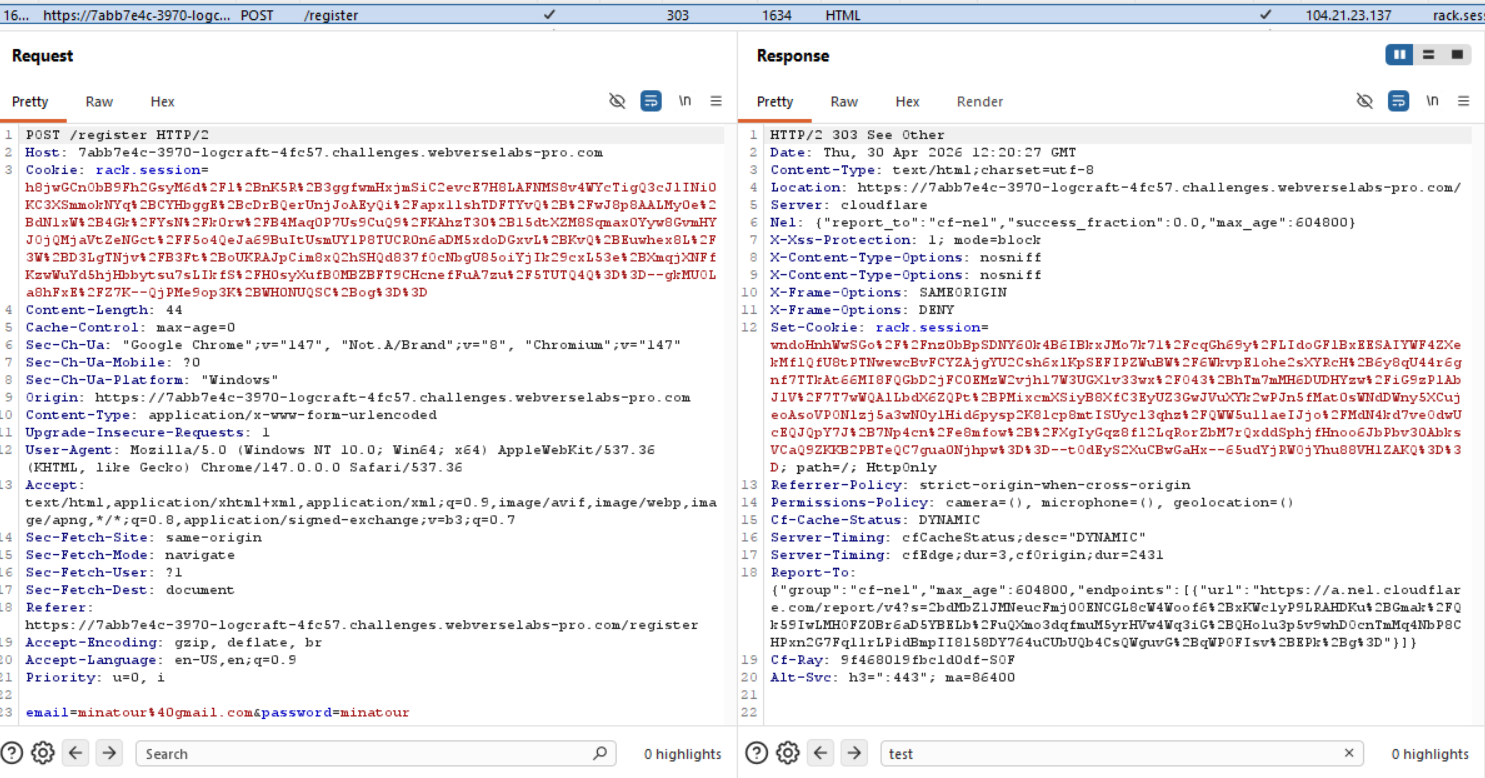Click the 'Cf-Ray' response header line

pyautogui.click(x=892, y=660)
